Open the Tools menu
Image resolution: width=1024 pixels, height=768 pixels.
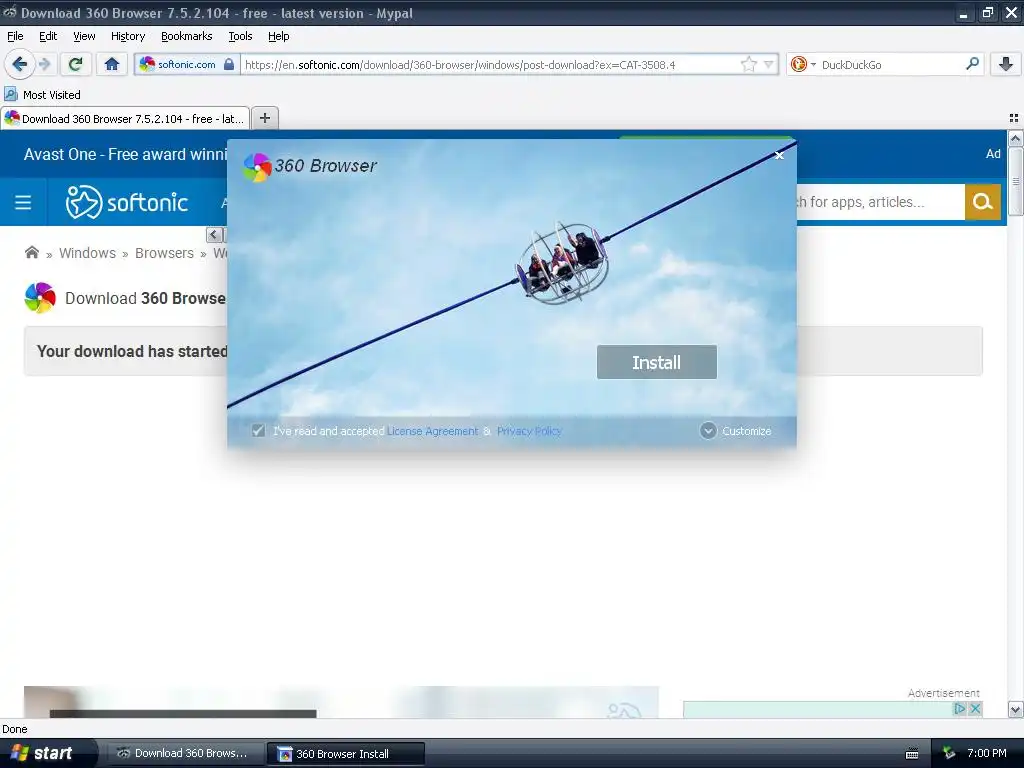coord(240,36)
